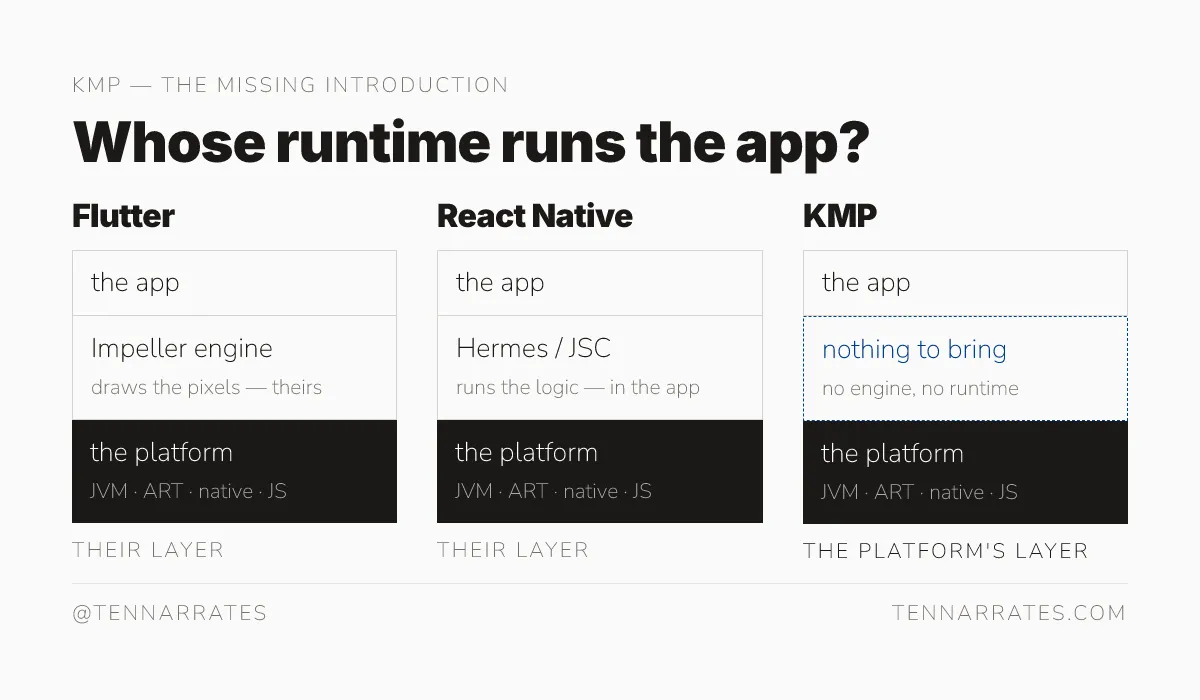Click 'the platform' in KMP's dark box
Image resolution: width=1200 pixels, height=700 pixels.
[892, 454]
